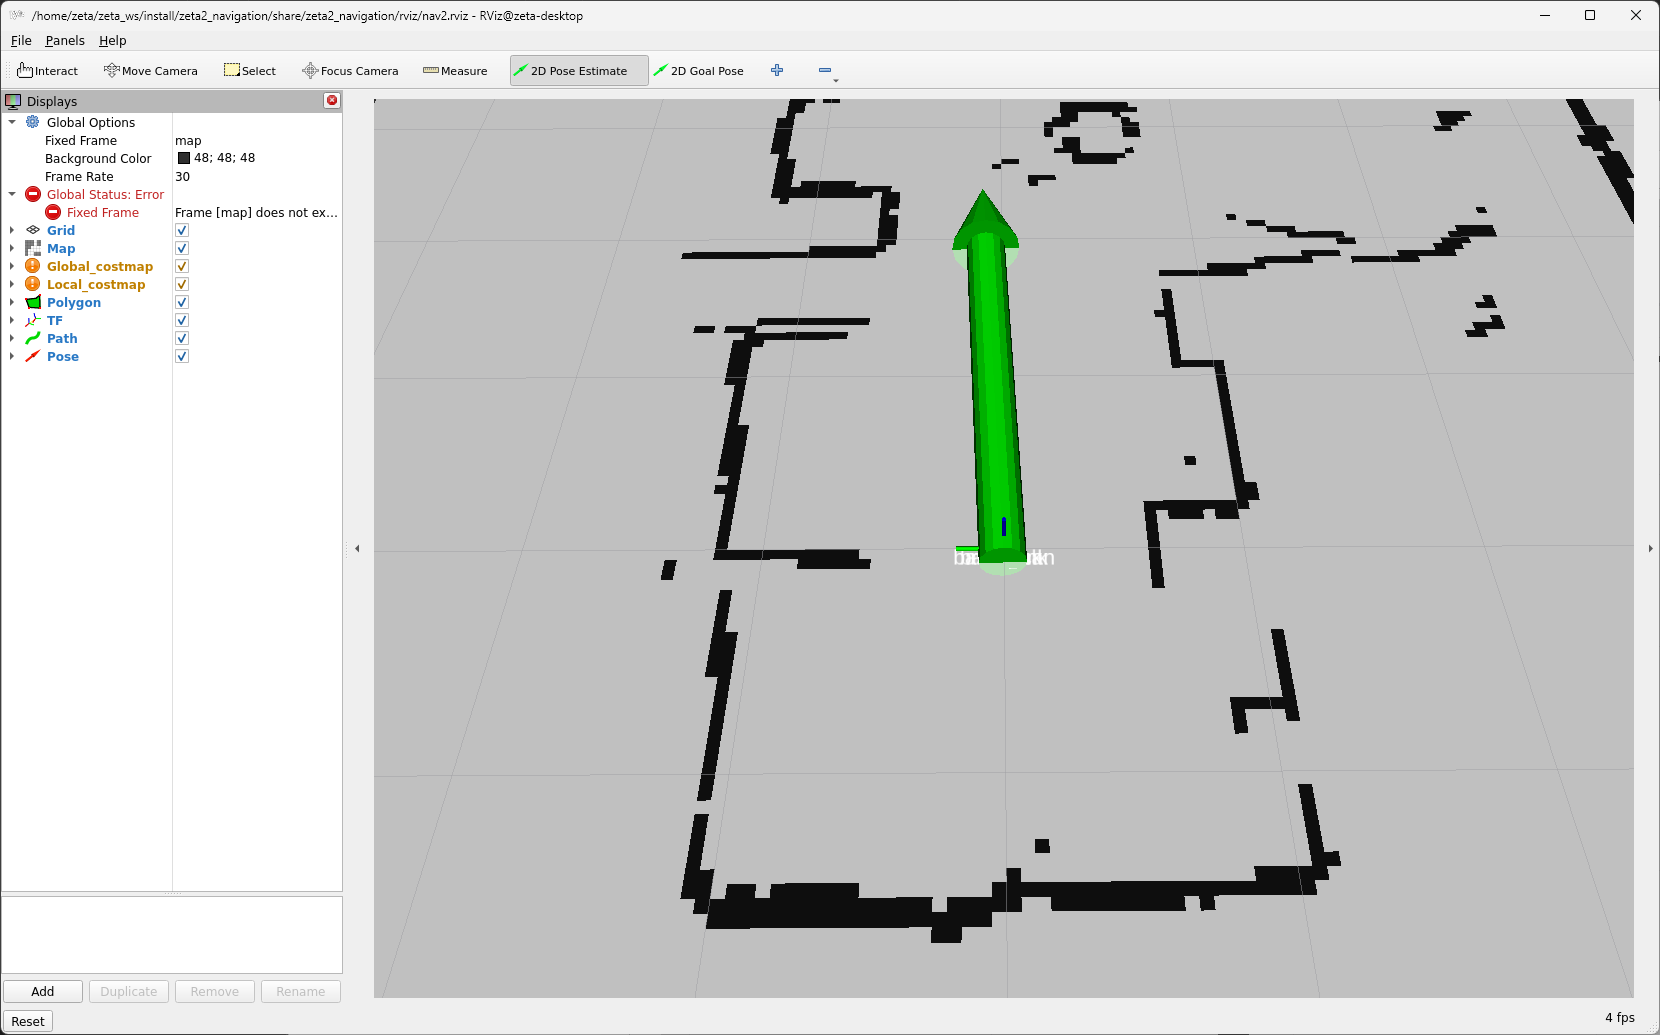Edit the Frame Rate value 30

point(182,176)
